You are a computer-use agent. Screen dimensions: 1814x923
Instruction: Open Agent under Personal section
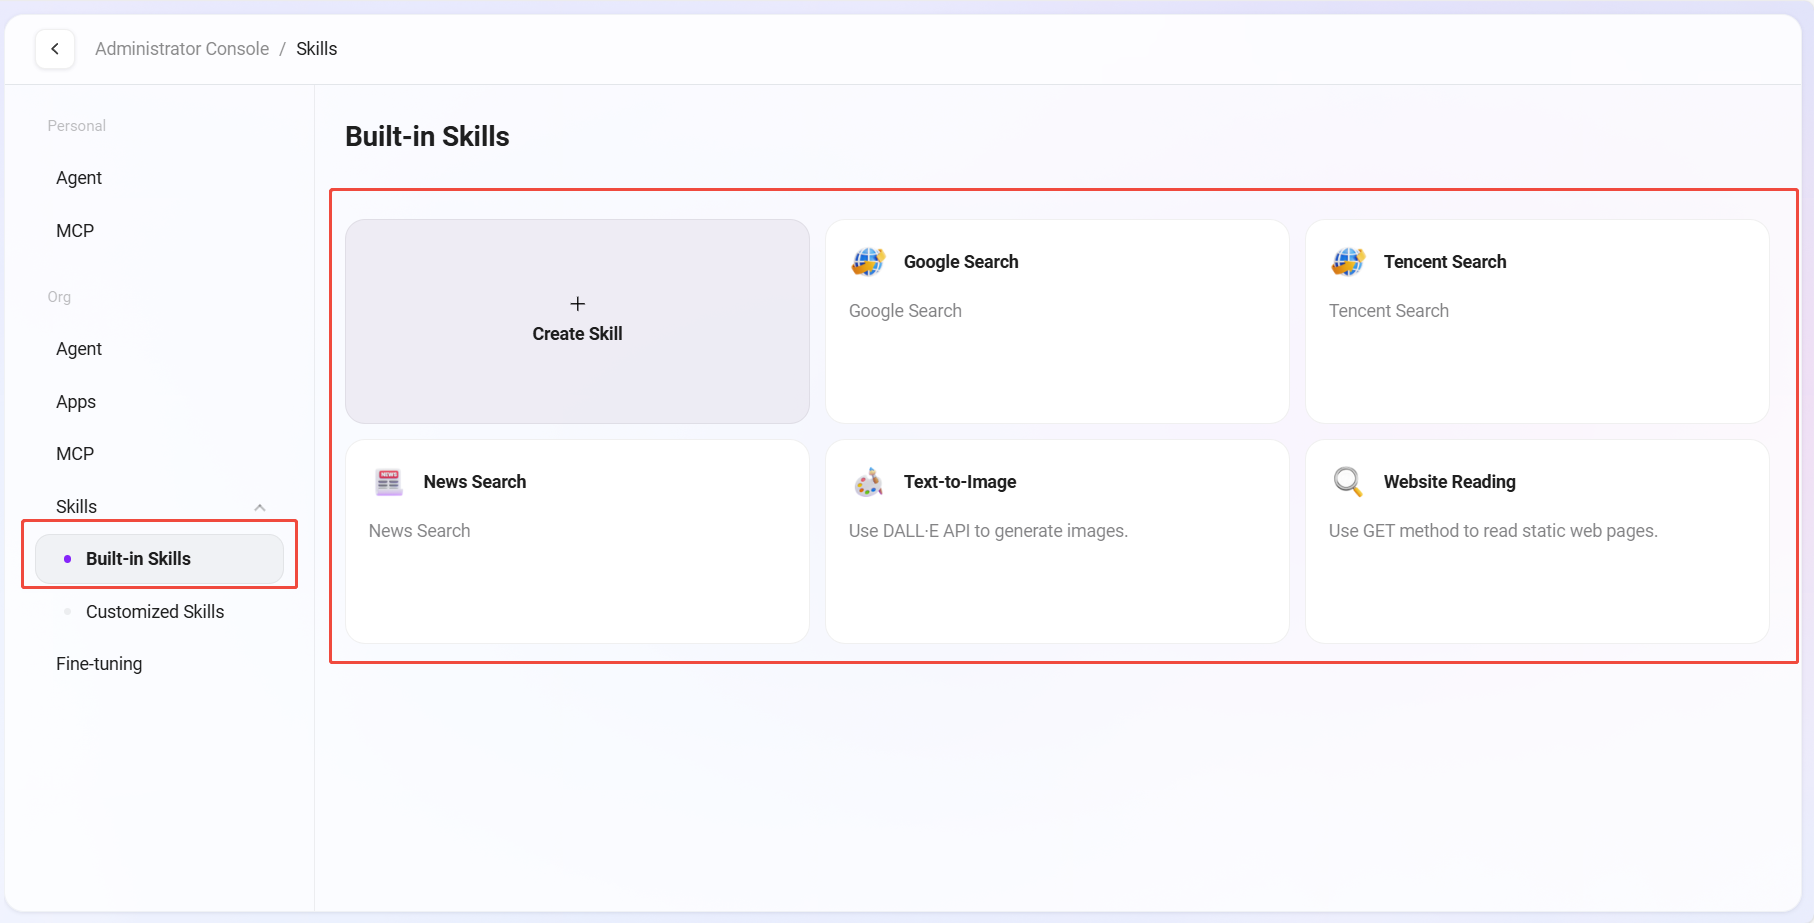[x=79, y=178]
